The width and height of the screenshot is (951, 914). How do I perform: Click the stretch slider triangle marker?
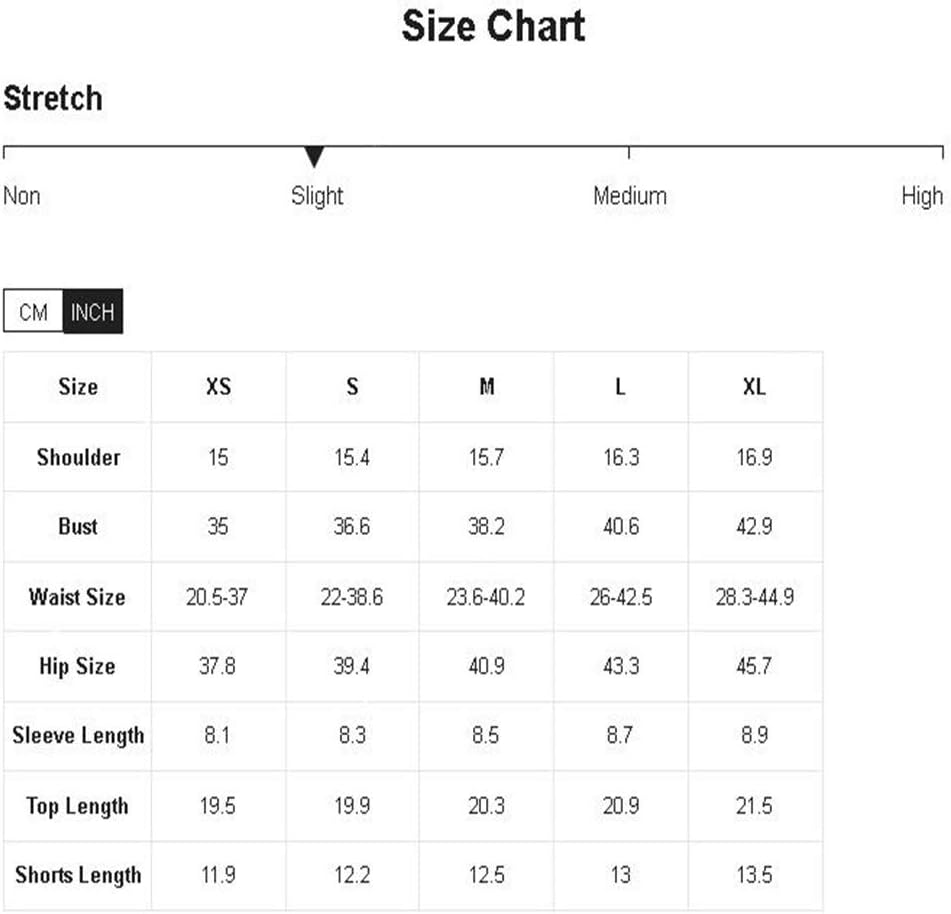(x=314, y=157)
